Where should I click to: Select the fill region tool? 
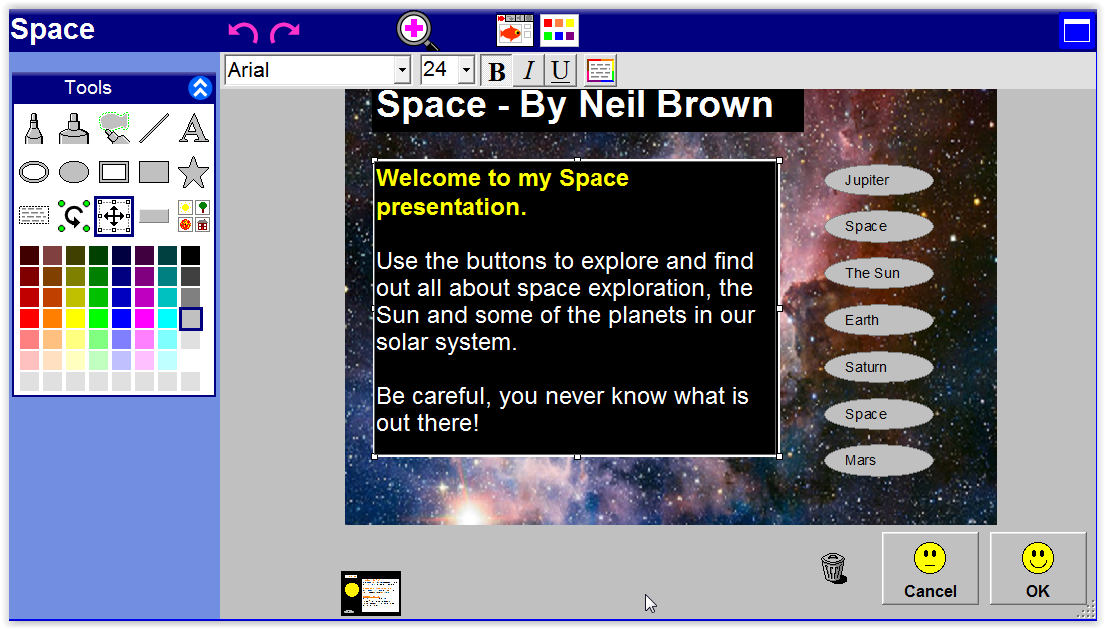(x=114, y=128)
